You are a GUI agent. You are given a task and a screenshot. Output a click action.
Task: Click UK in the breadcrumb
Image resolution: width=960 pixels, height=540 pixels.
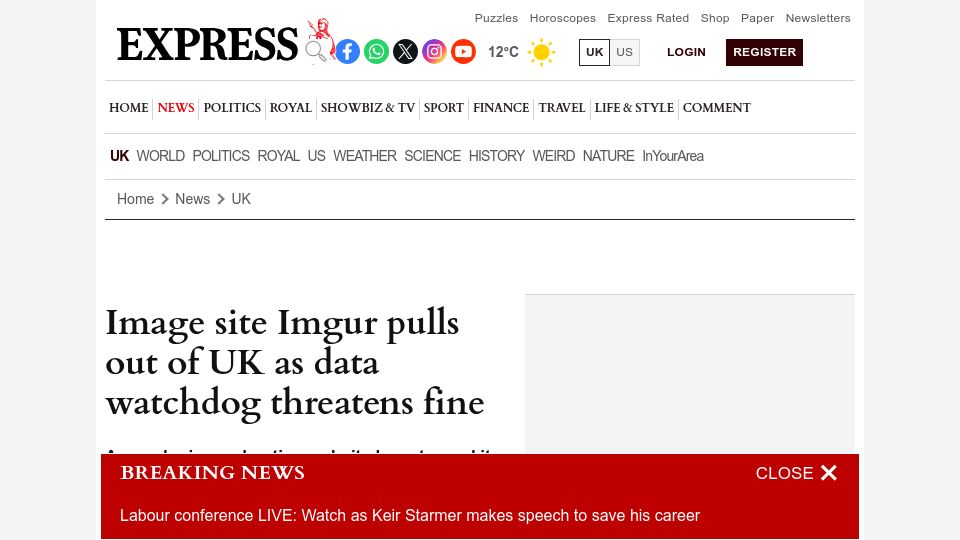click(241, 199)
